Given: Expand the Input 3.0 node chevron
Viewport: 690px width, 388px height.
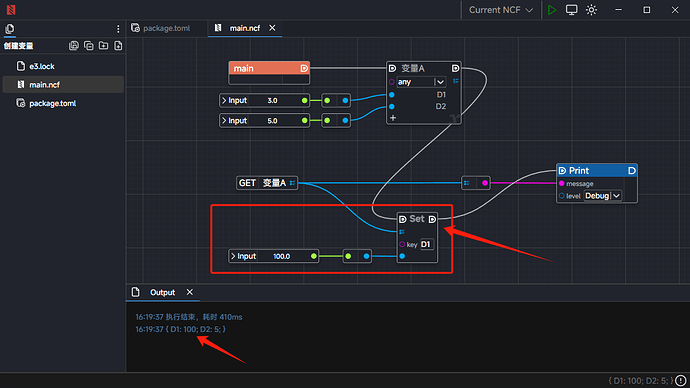Looking at the screenshot, I should click(x=224, y=100).
